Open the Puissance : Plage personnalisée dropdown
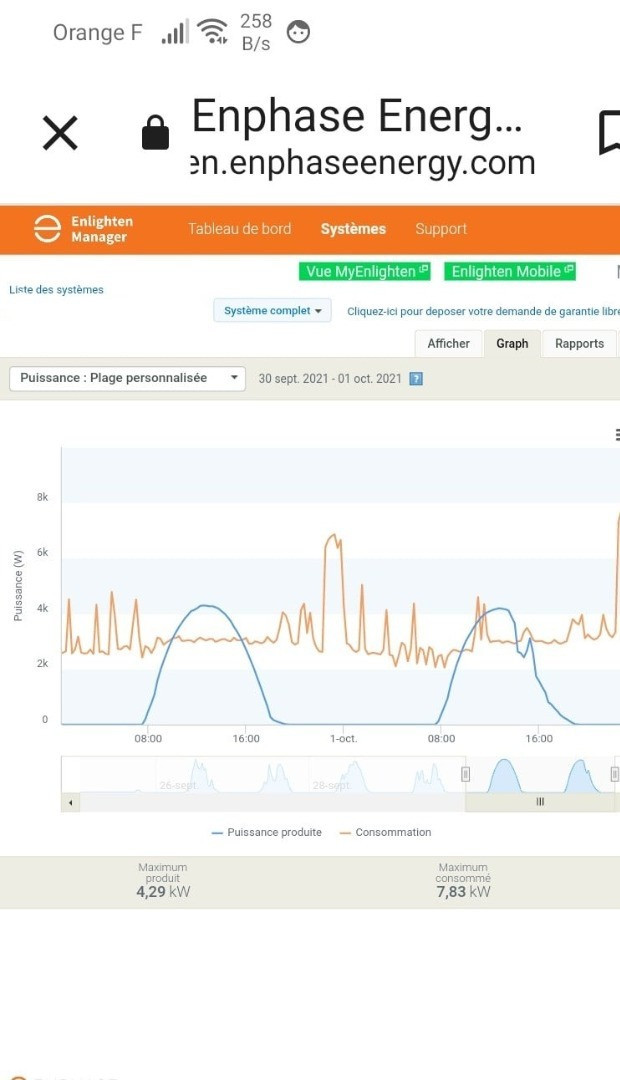The width and height of the screenshot is (620, 1080). pos(127,378)
